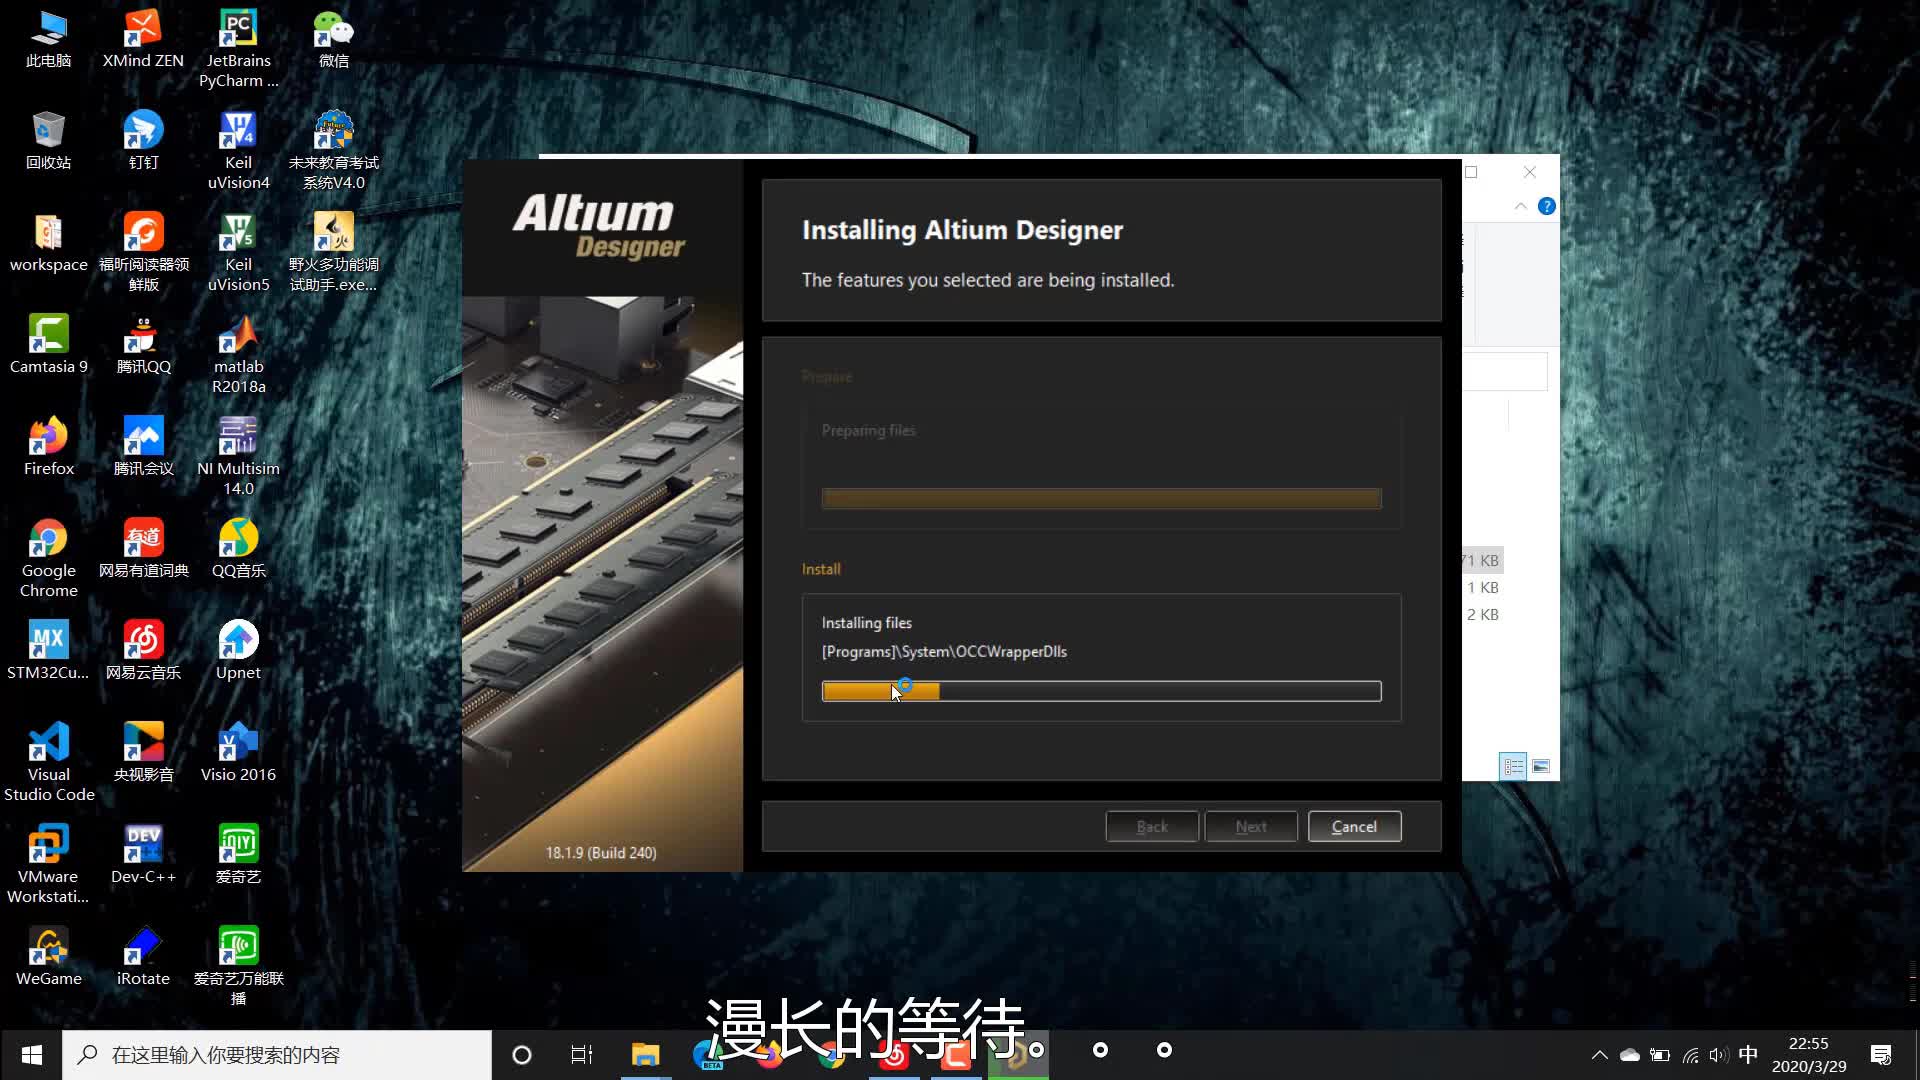Click the disabled Back button in the installer
Viewport: 1920px width, 1080px height.
tap(1152, 826)
